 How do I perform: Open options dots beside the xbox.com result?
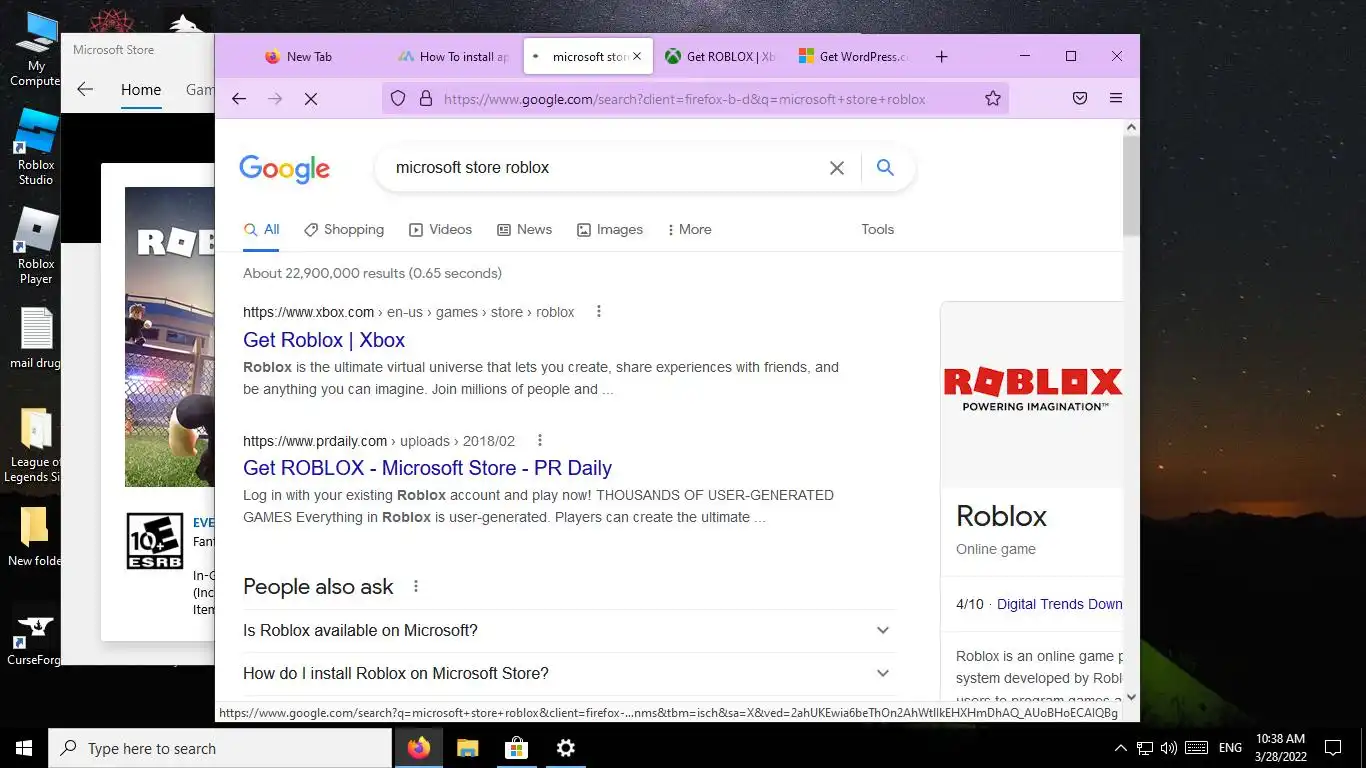(599, 312)
